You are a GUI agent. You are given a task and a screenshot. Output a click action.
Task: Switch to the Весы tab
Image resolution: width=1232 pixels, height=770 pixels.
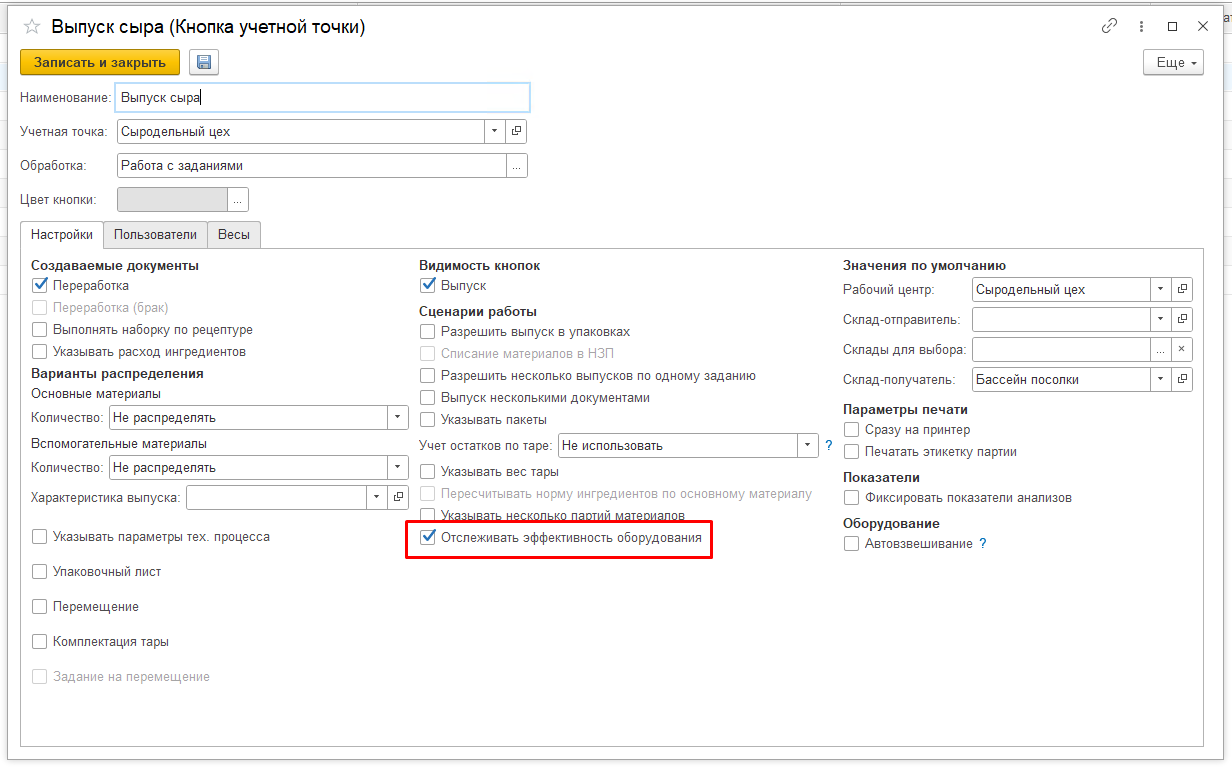234,235
